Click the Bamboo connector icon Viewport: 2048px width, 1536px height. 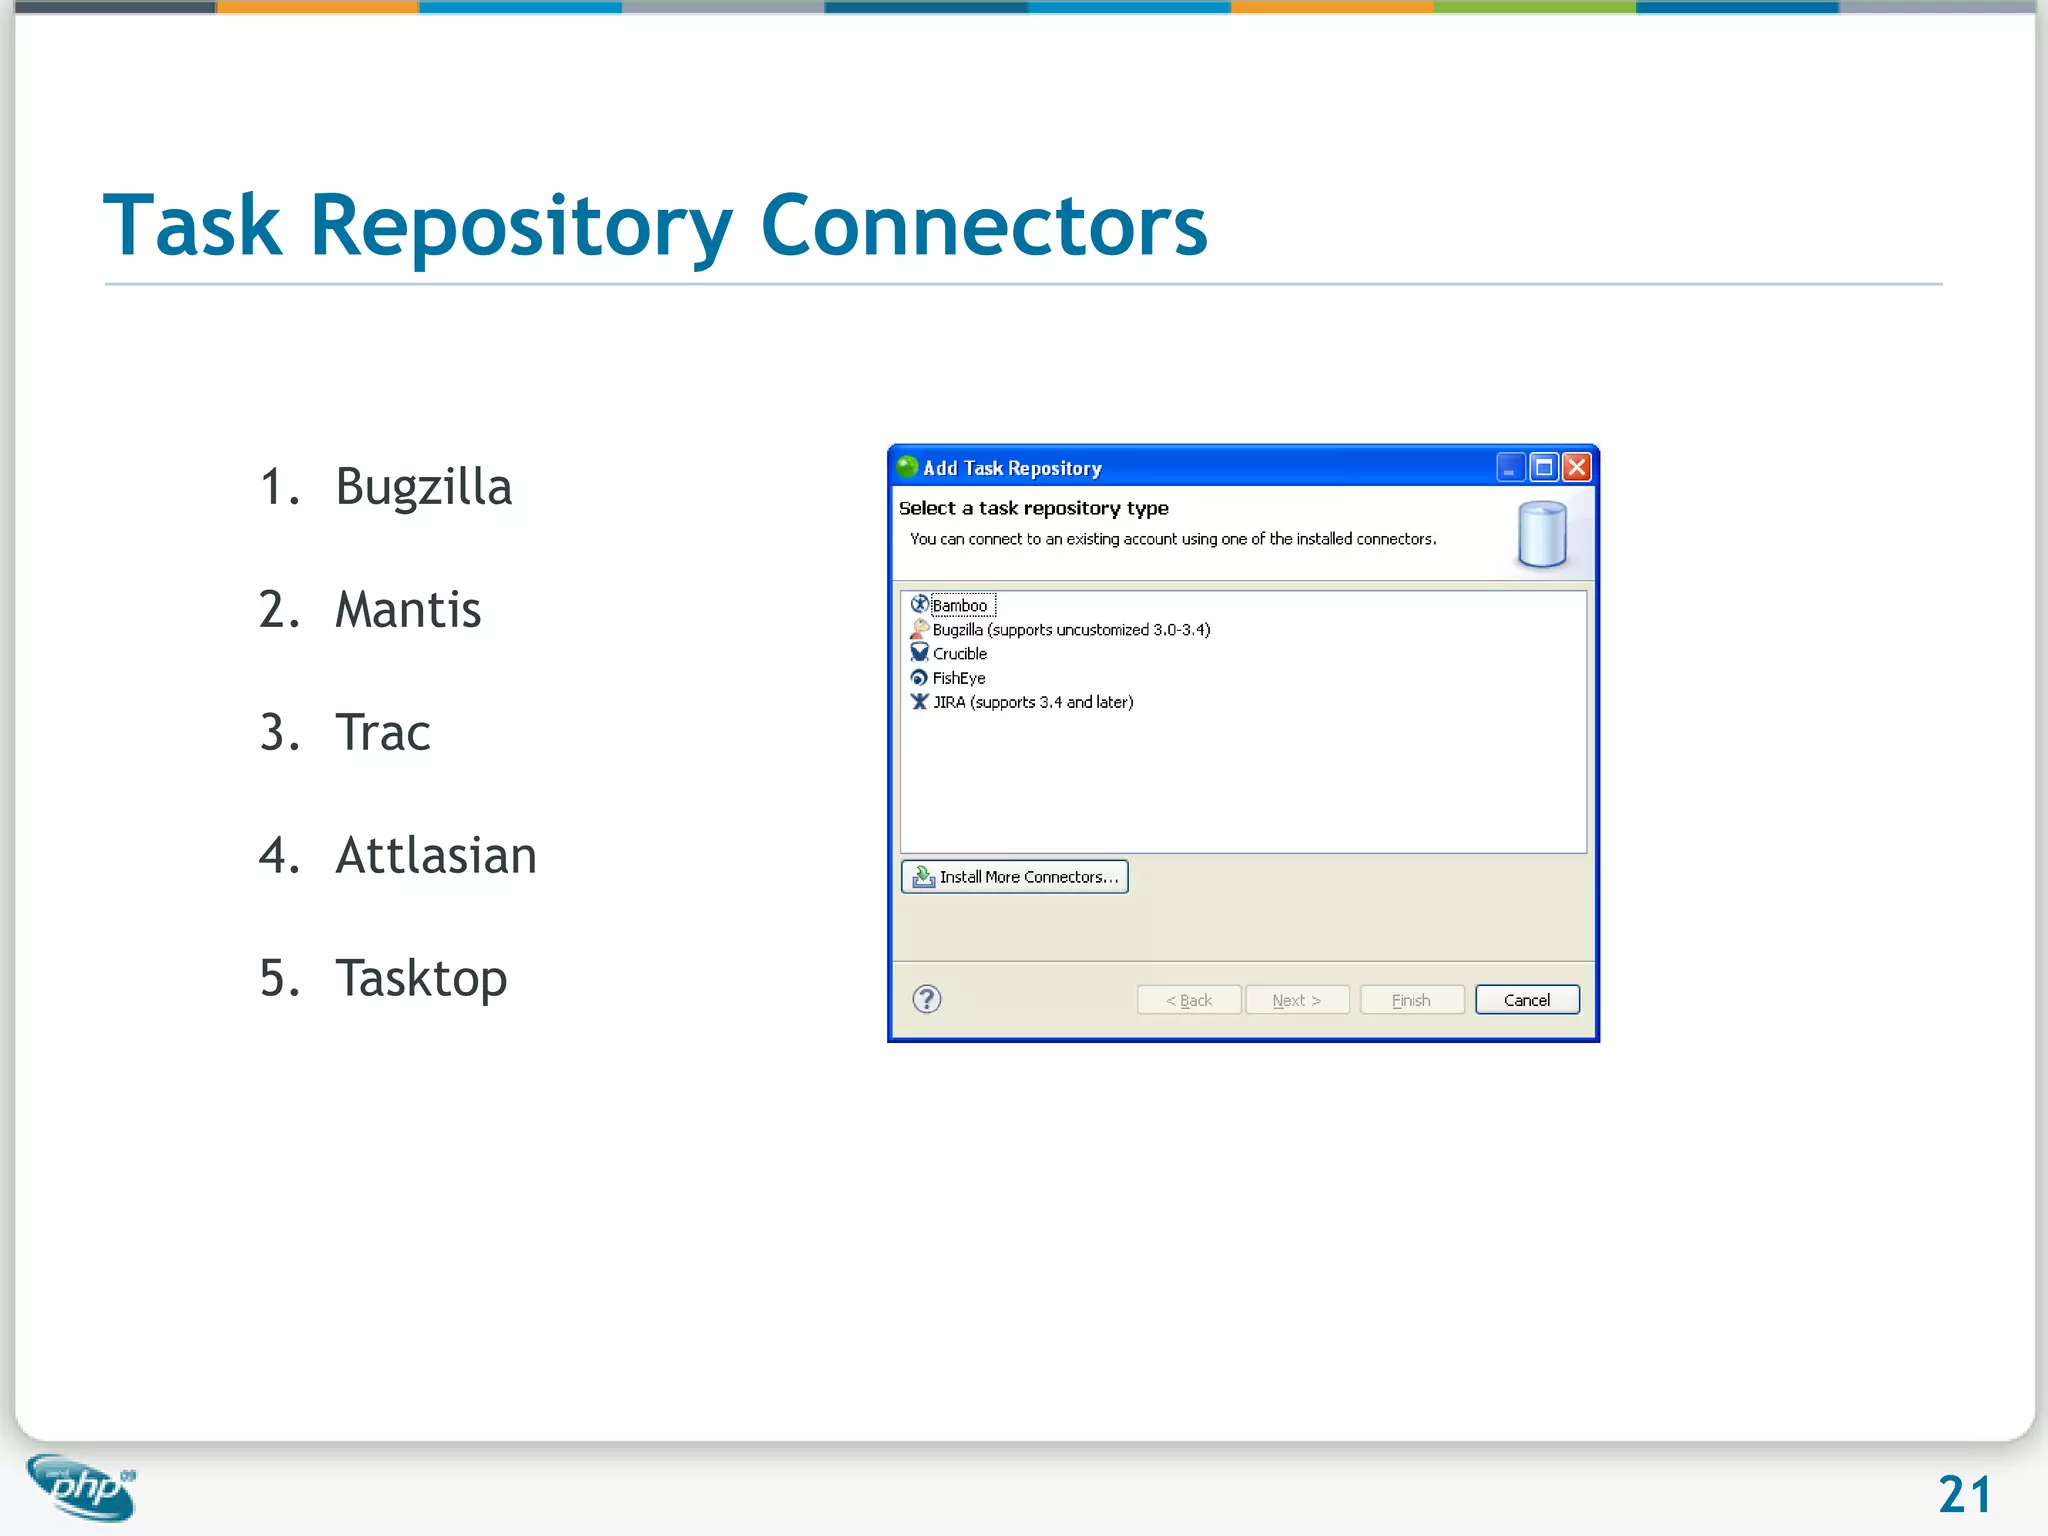pos(919,604)
